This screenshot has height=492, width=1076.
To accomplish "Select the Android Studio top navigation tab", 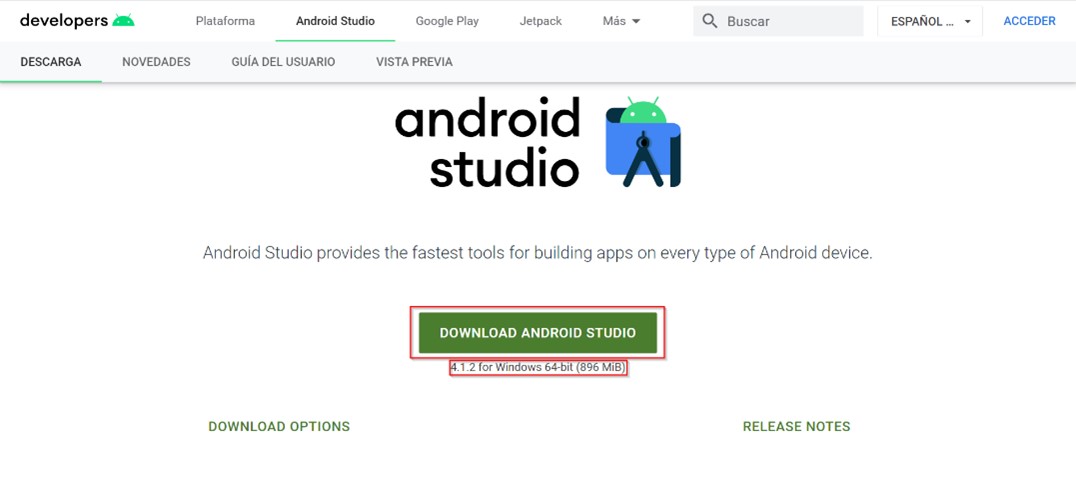I will [335, 21].
